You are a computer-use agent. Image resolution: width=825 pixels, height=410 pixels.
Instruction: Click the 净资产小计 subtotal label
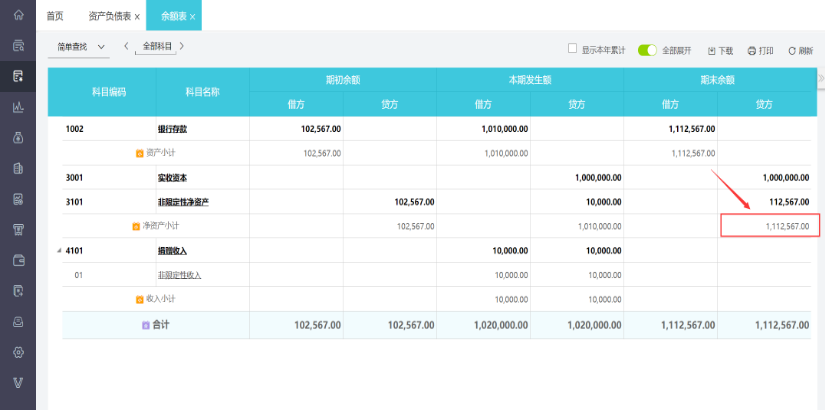[x=160, y=226]
